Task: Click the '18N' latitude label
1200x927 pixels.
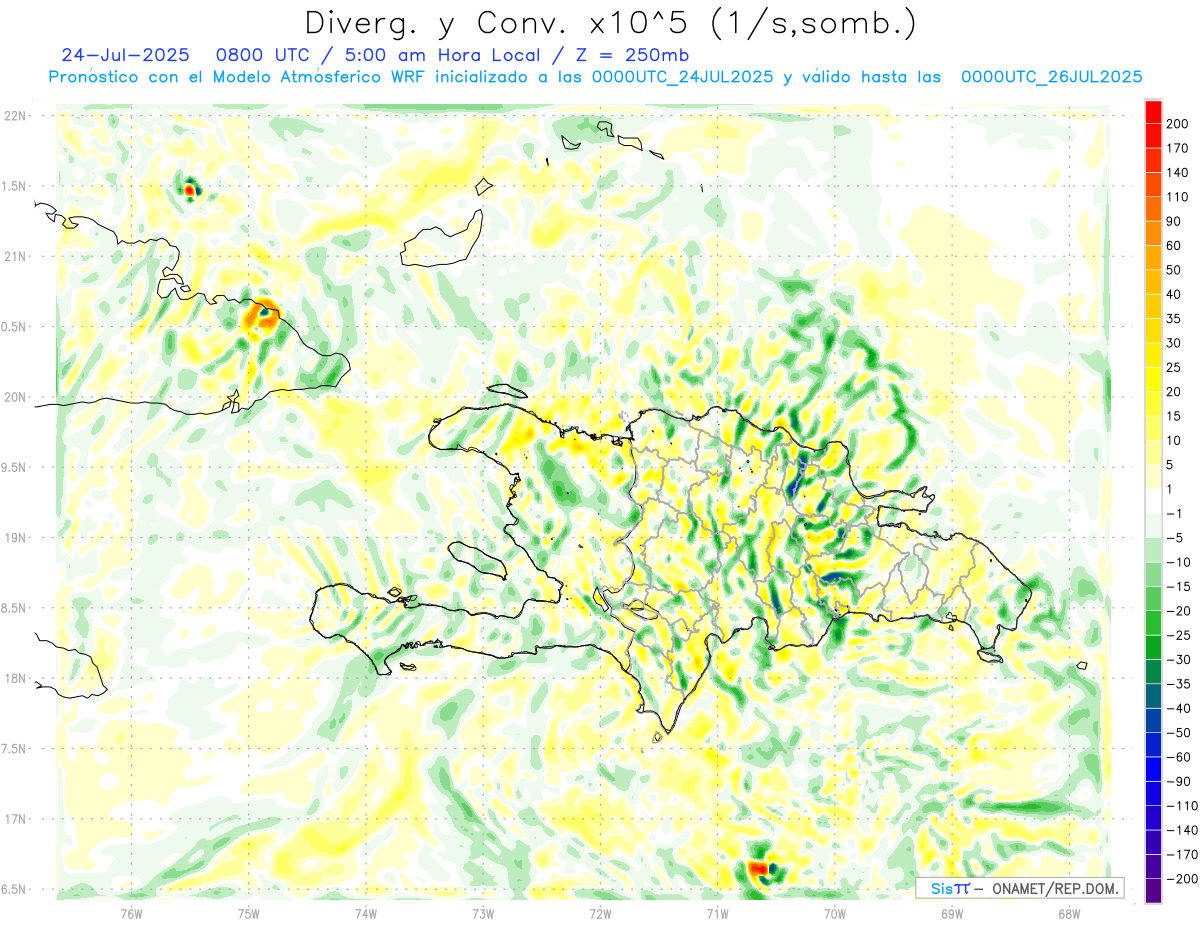Action: (x=14, y=679)
